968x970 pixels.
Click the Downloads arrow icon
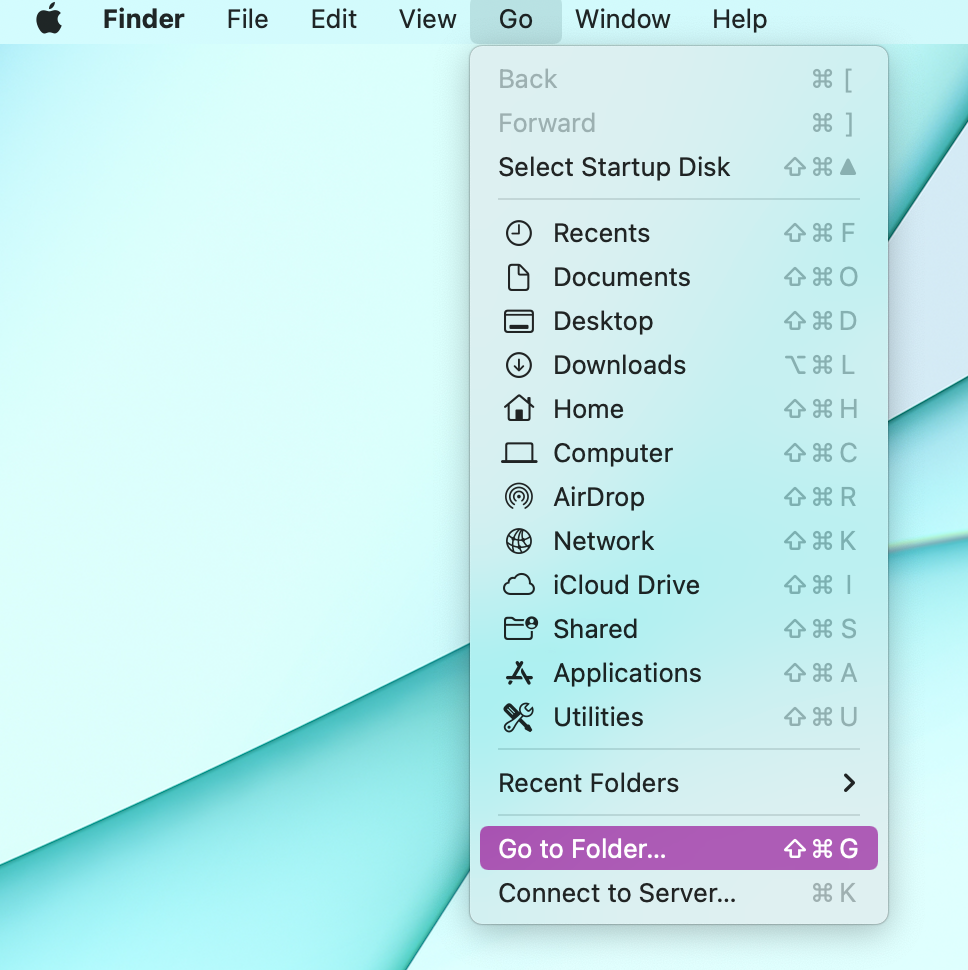pyautogui.click(x=518, y=365)
